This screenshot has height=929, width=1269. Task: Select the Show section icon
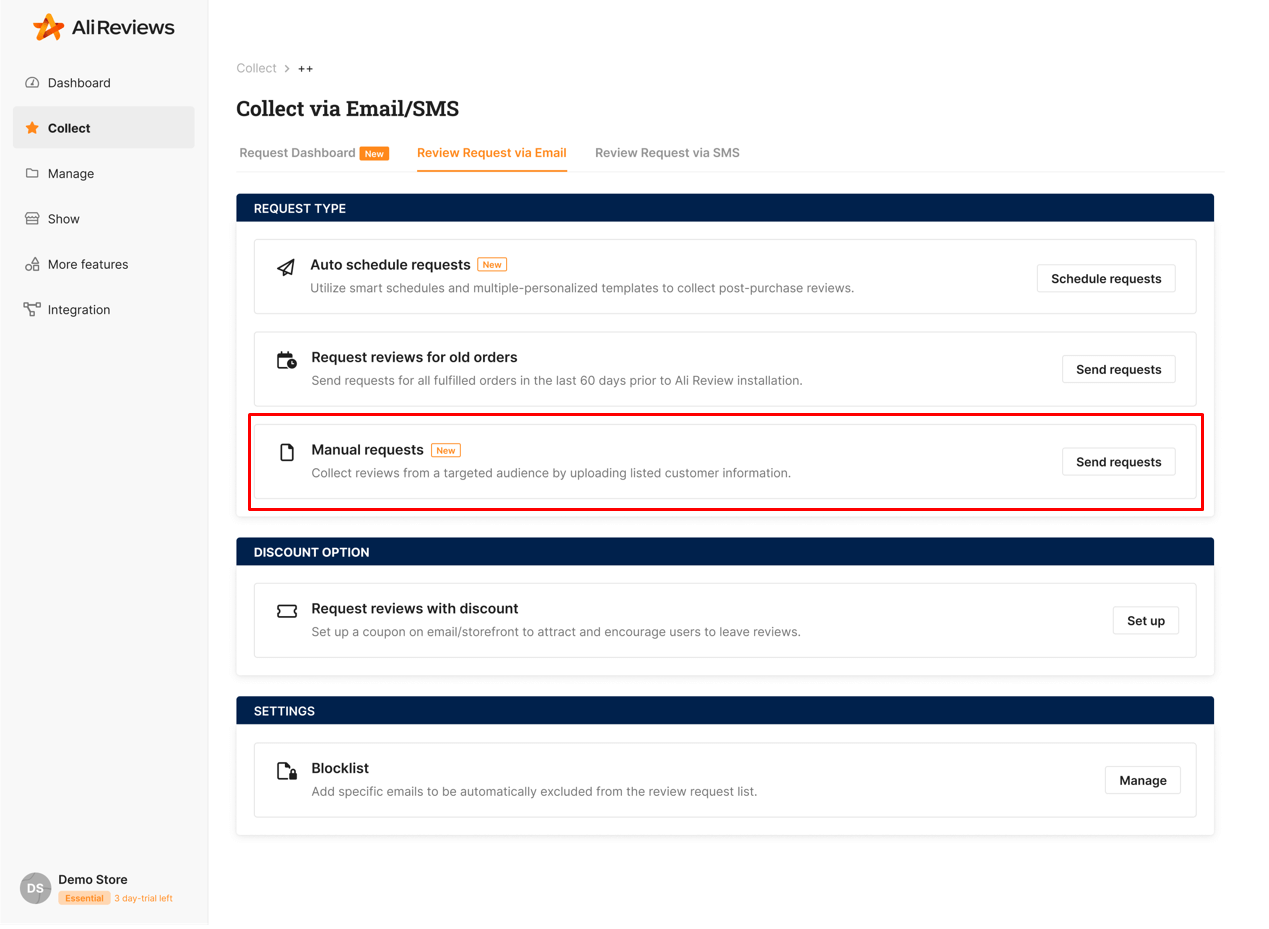(33, 218)
